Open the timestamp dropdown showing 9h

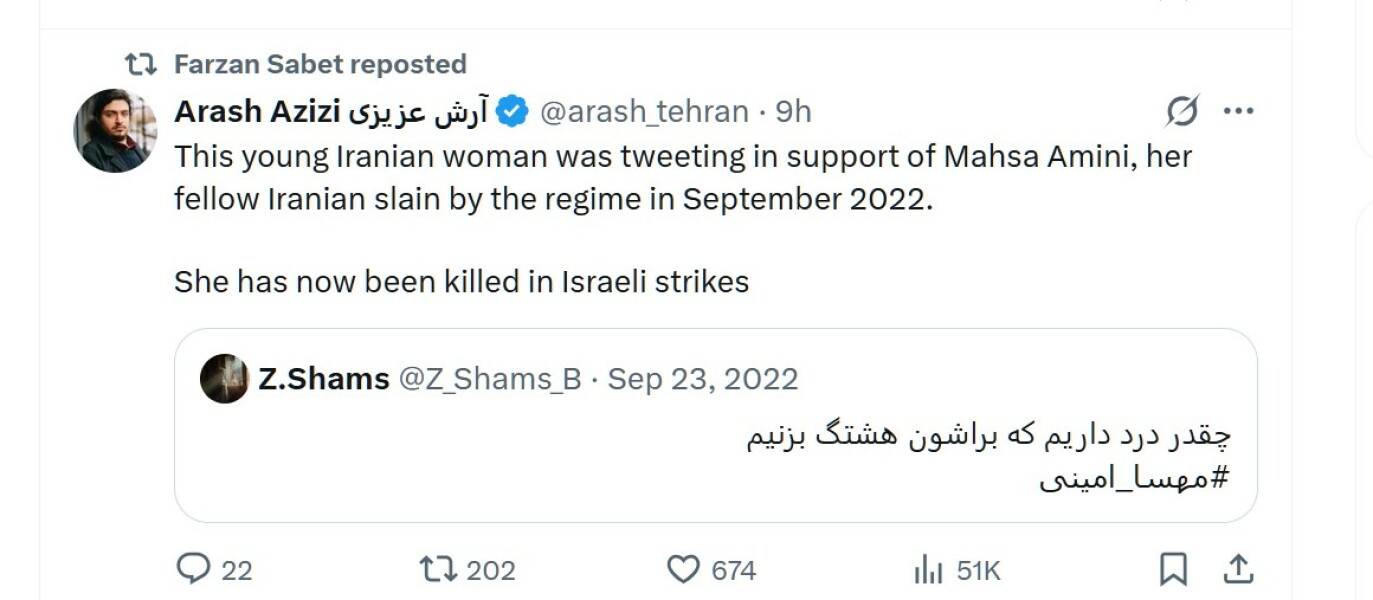(x=793, y=112)
